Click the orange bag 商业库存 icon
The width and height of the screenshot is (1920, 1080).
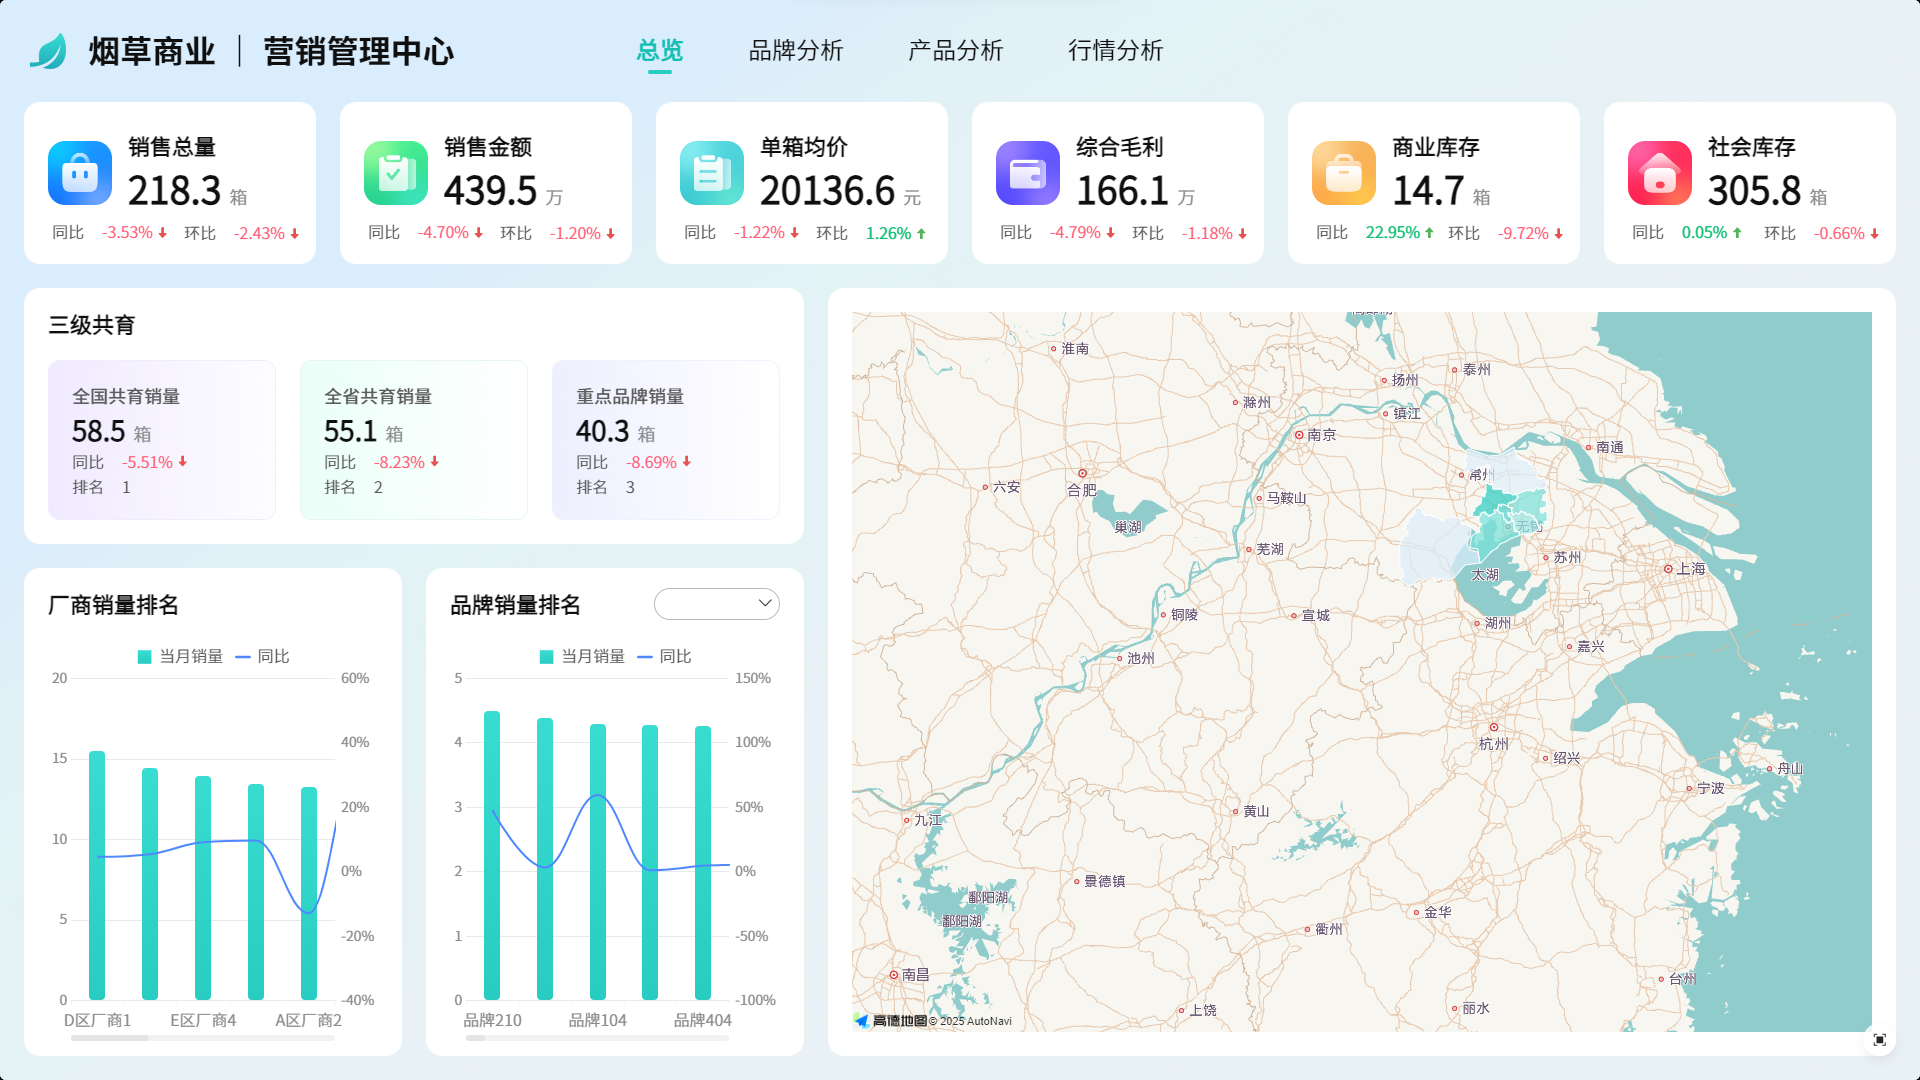[x=1344, y=174]
